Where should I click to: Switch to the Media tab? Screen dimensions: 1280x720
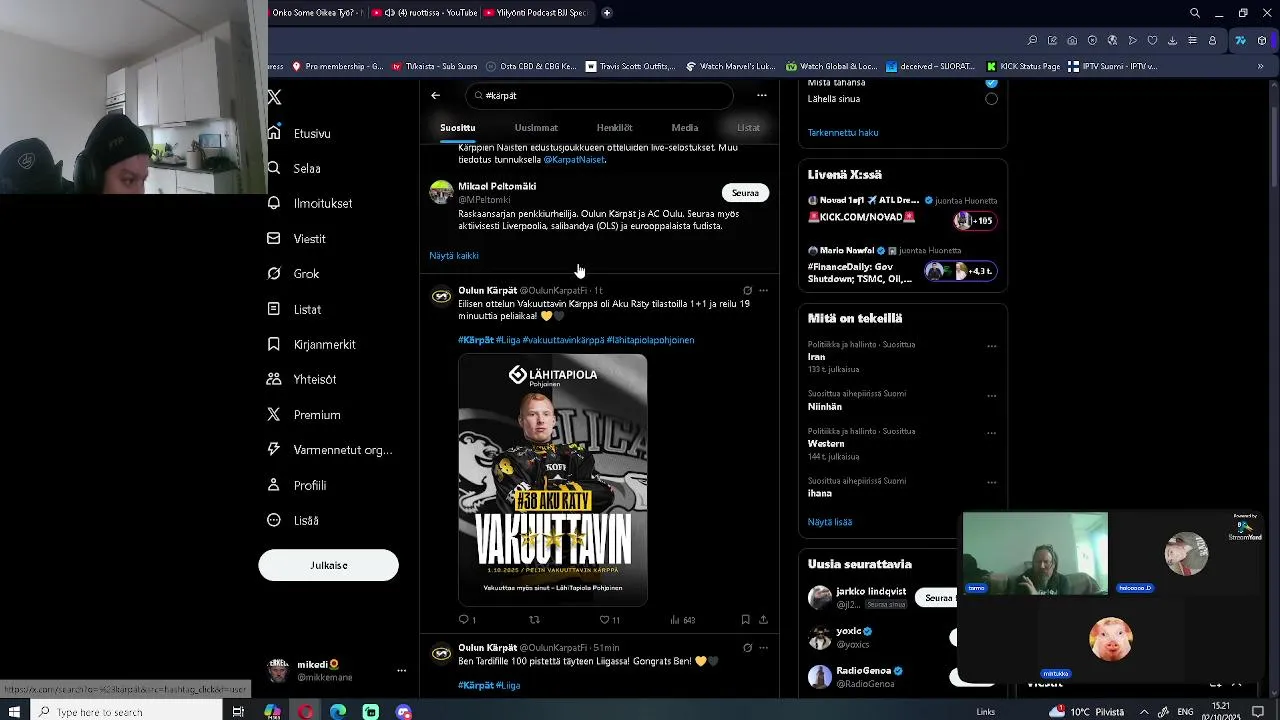pyautogui.click(x=685, y=128)
